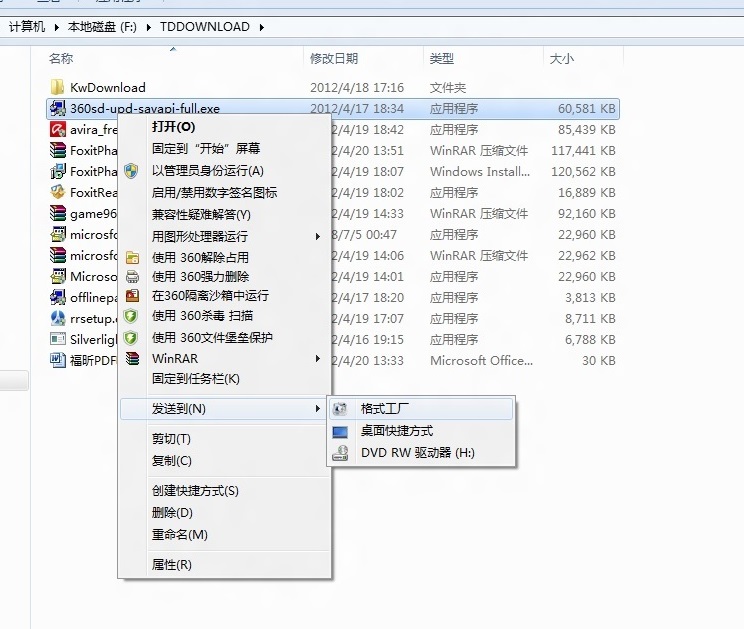This screenshot has height=629, width=744.
Task: Expand the WinRAR submenu arrow
Action: tap(318, 358)
